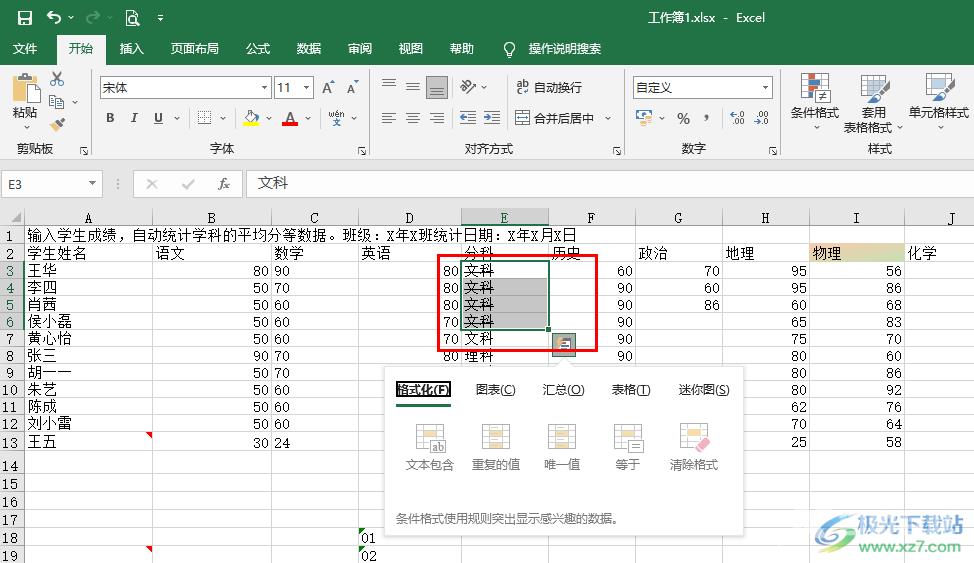Open number format 自定义 dropdown
The image size is (974, 563).
[765, 88]
